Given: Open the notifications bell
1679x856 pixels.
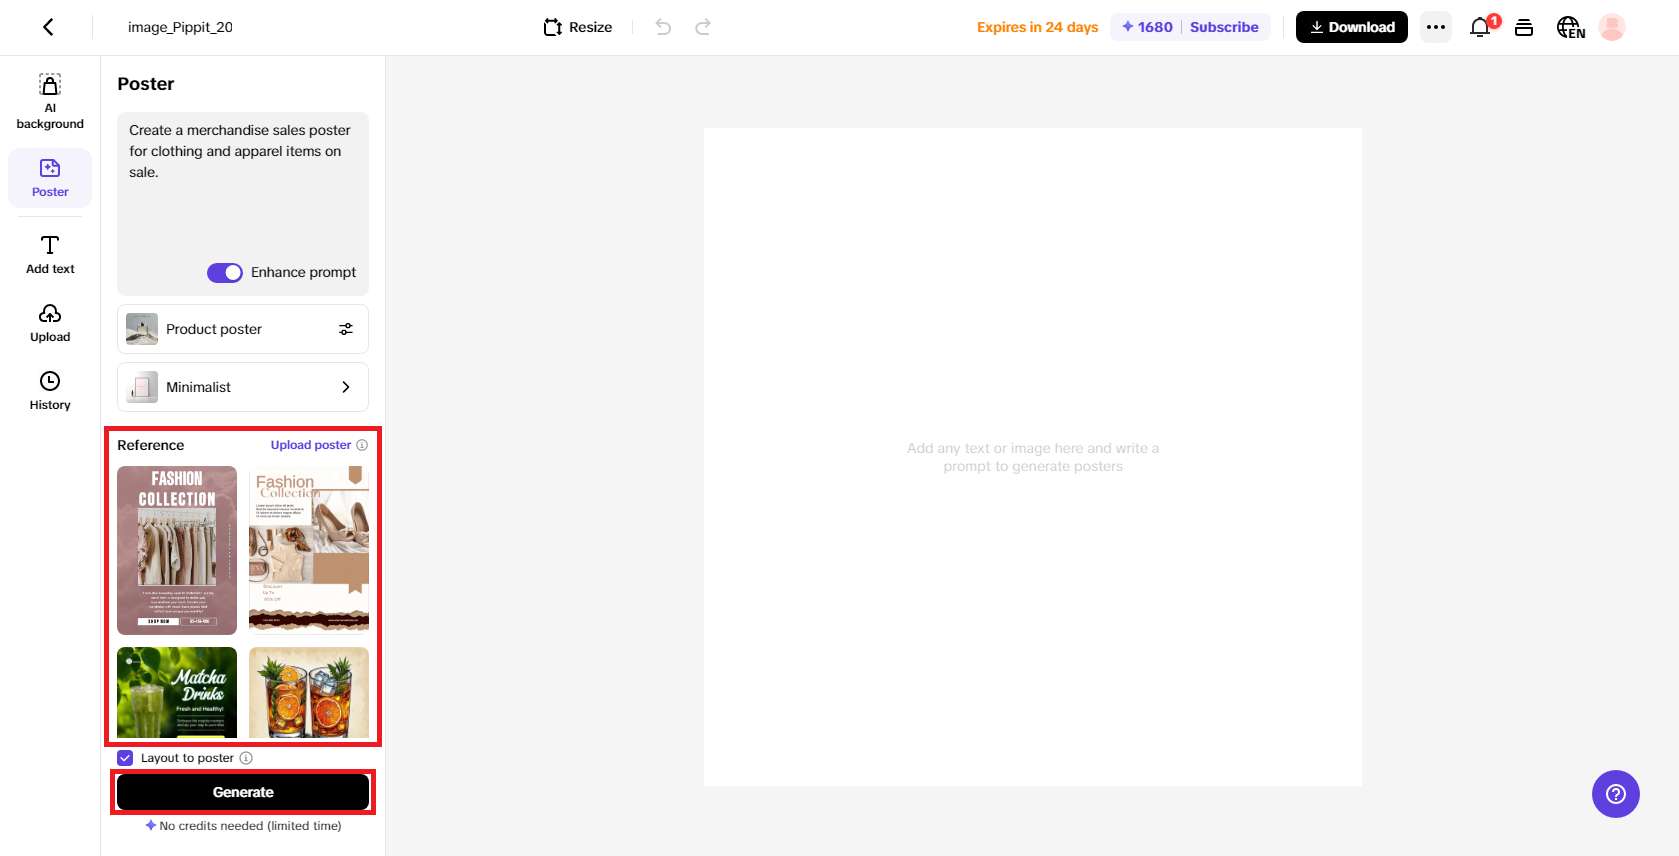Looking at the screenshot, I should [x=1481, y=27].
